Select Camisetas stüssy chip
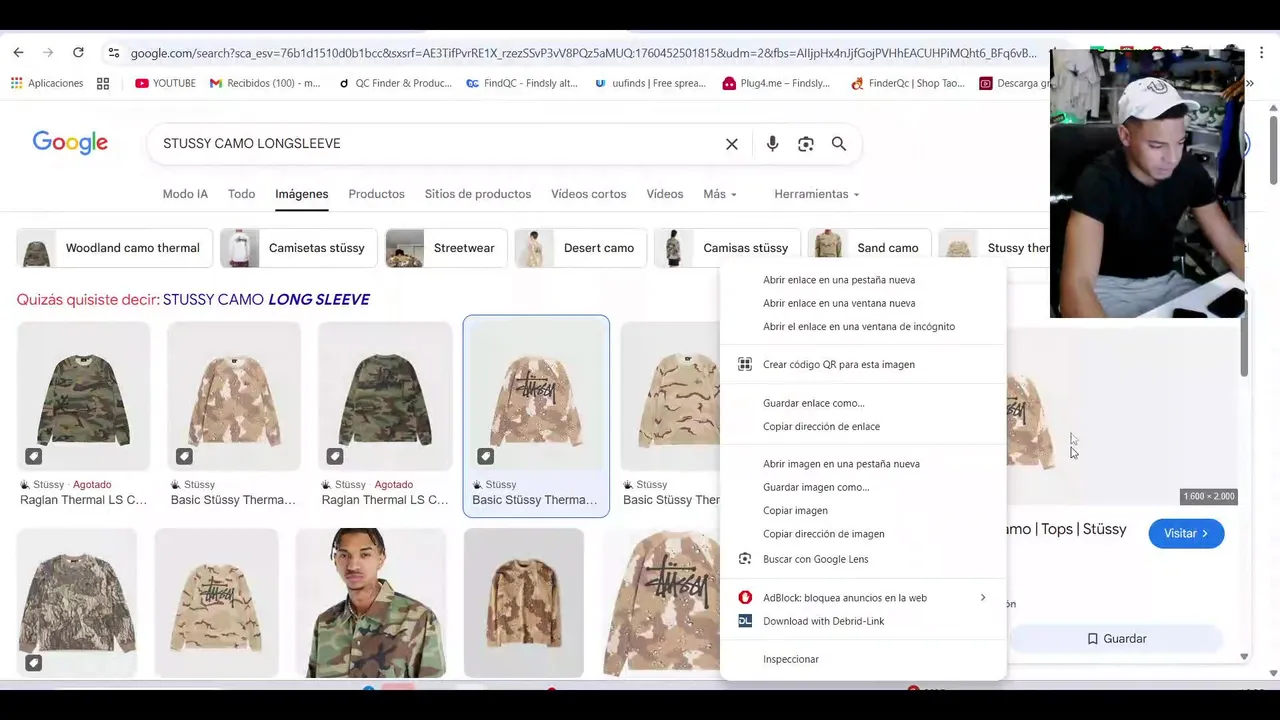The height and width of the screenshot is (720, 1280). pyautogui.click(x=298, y=248)
